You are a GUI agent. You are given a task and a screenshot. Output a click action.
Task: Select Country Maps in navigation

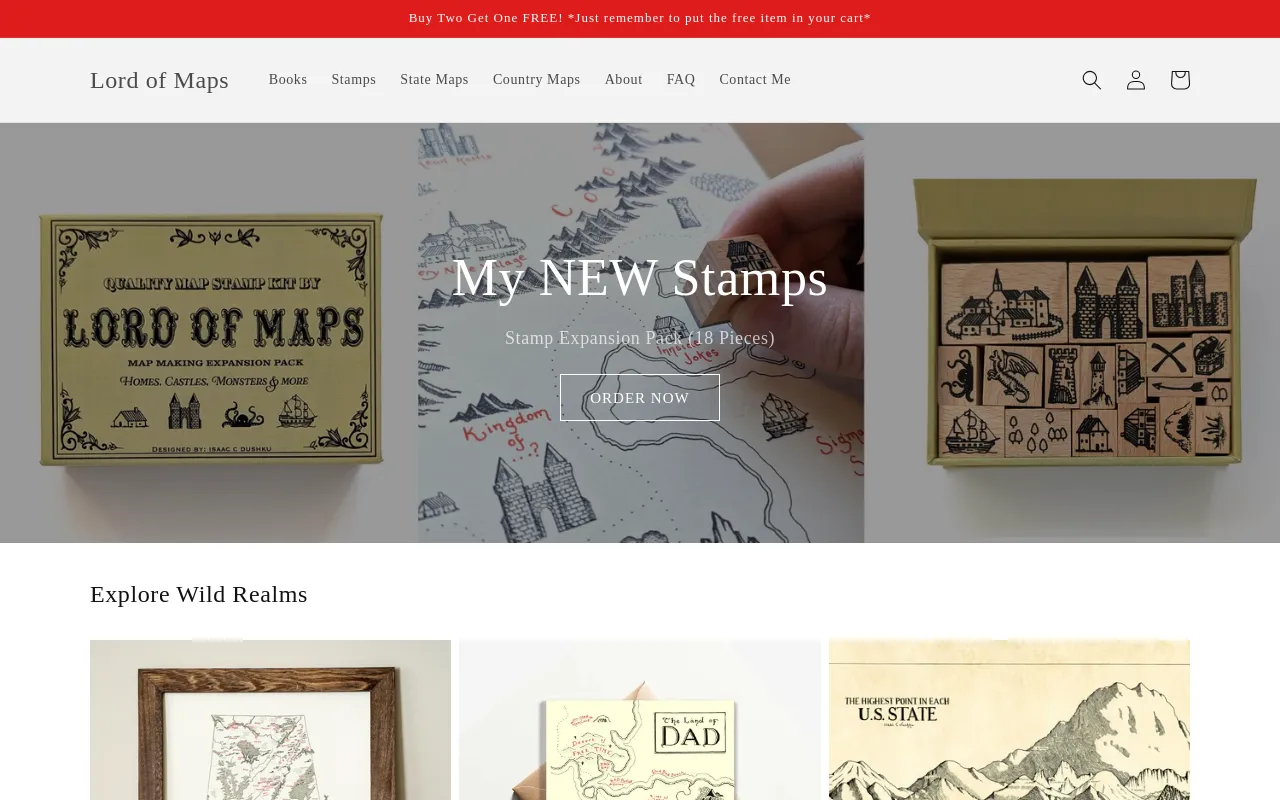(x=536, y=80)
